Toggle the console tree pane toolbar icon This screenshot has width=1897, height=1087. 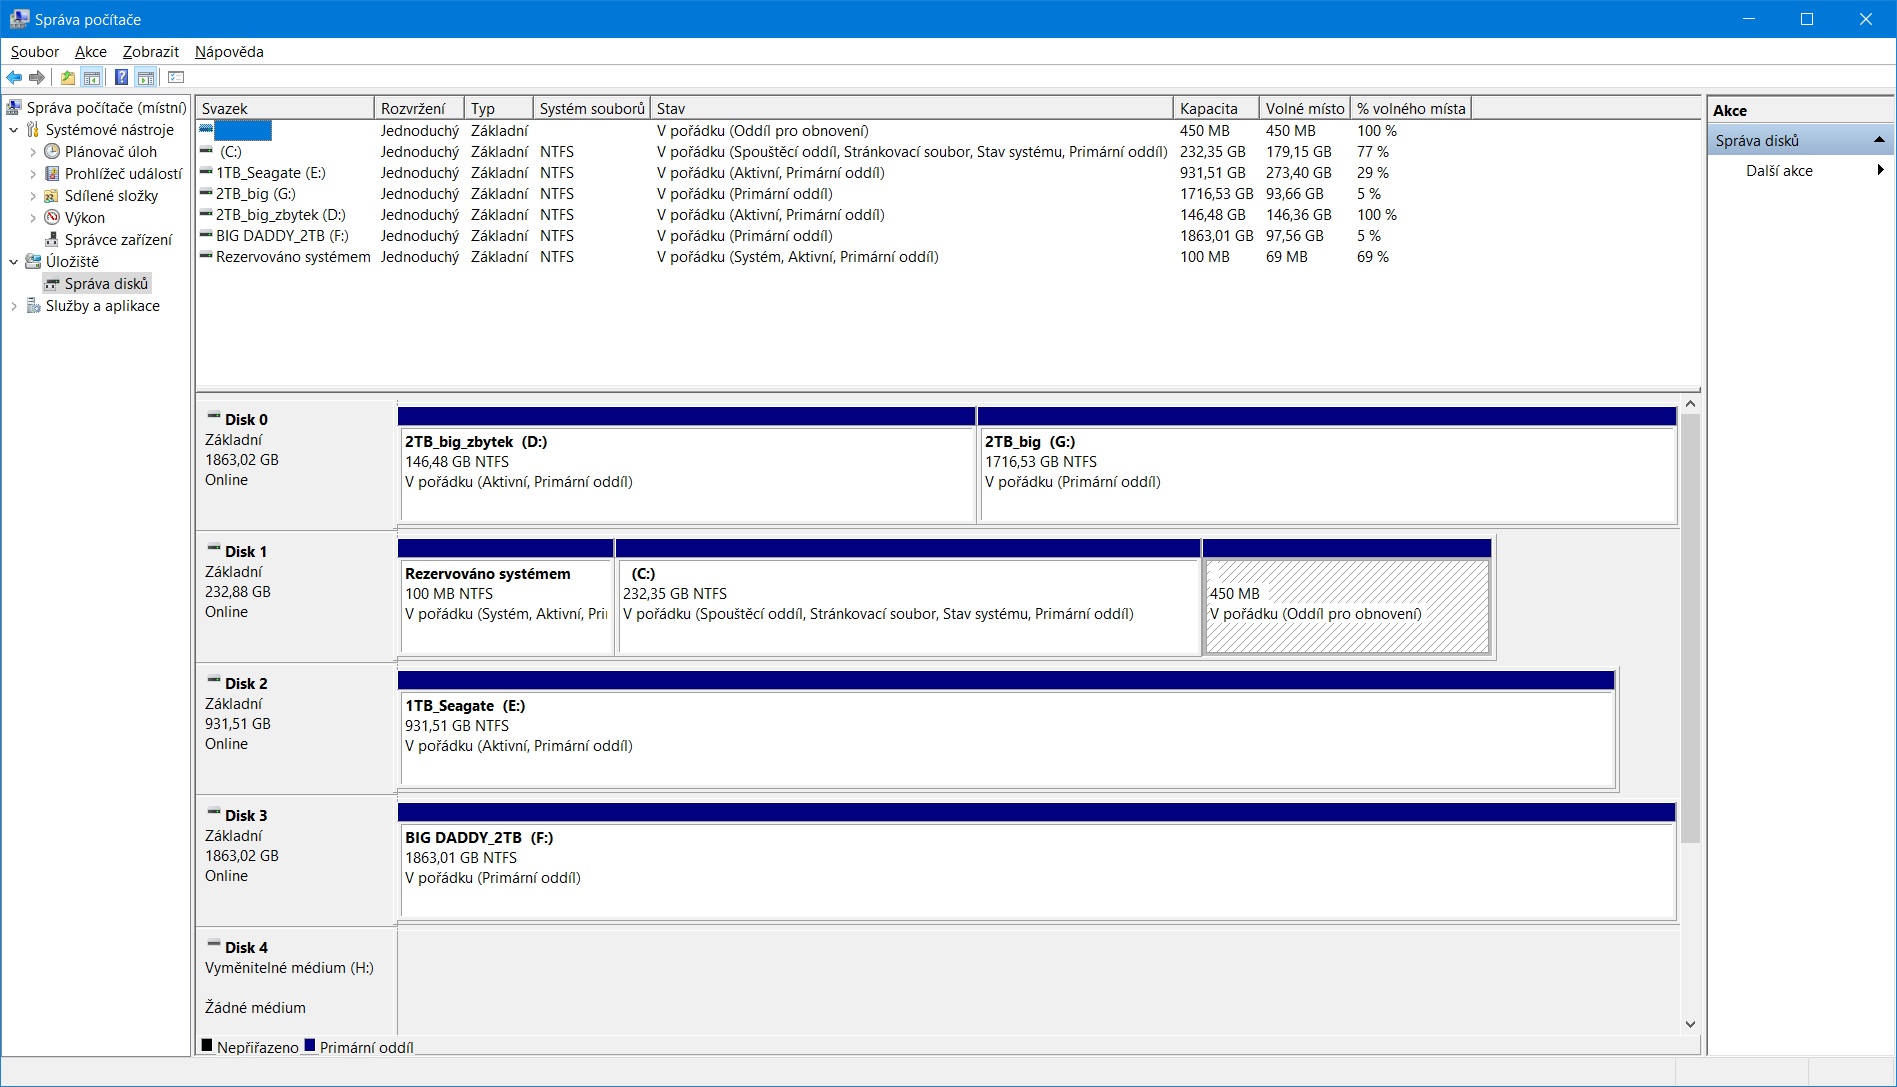click(x=92, y=78)
